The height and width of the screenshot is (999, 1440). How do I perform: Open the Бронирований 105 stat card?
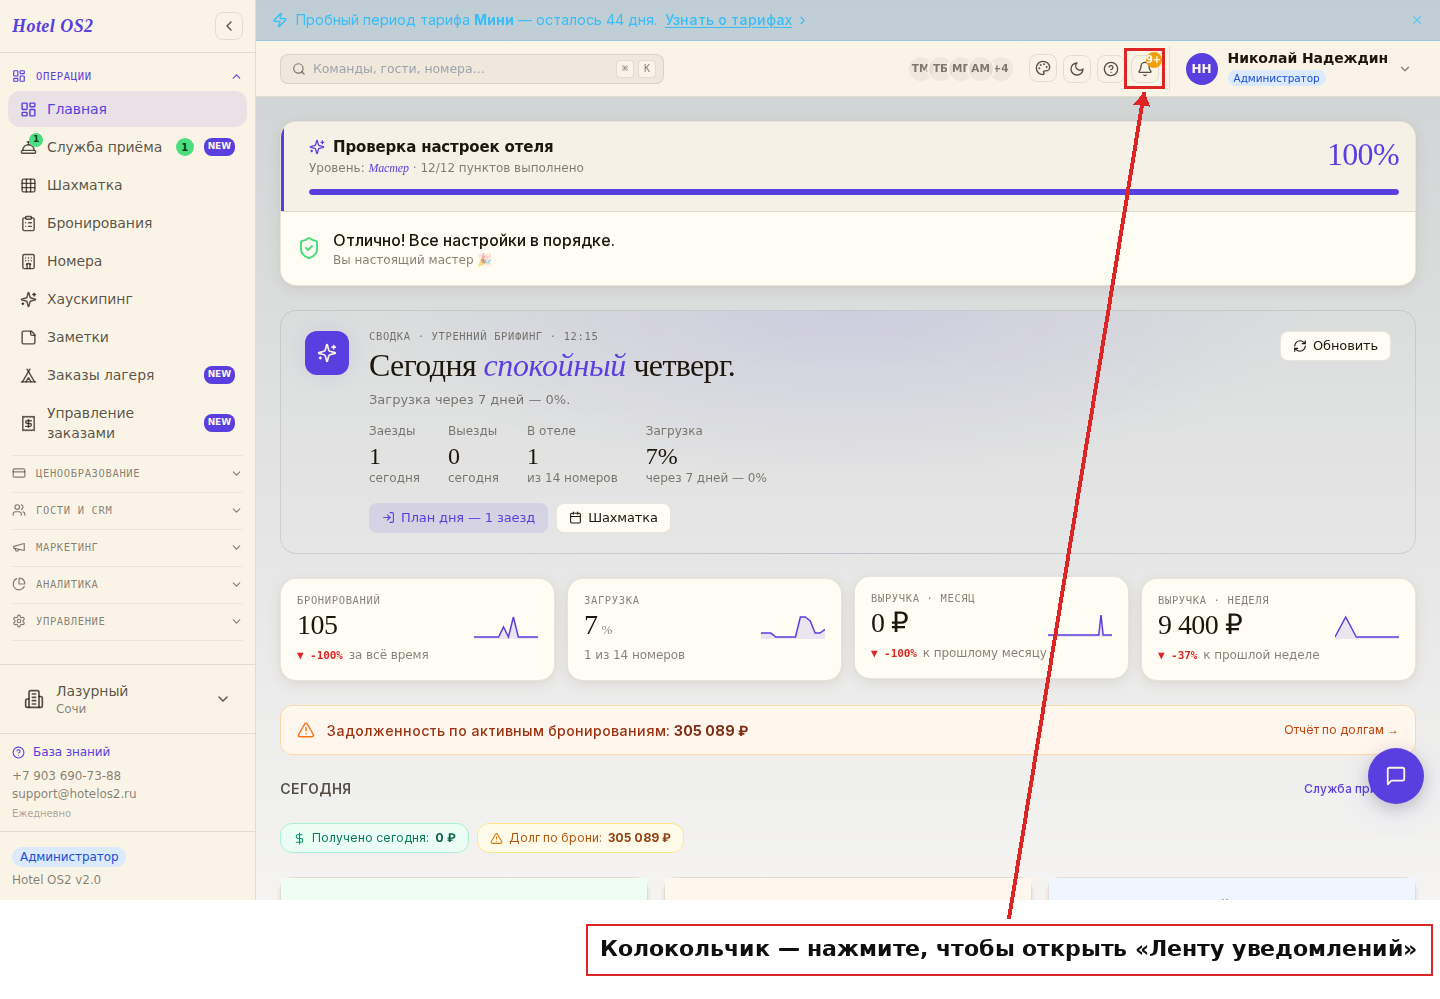[x=417, y=630]
